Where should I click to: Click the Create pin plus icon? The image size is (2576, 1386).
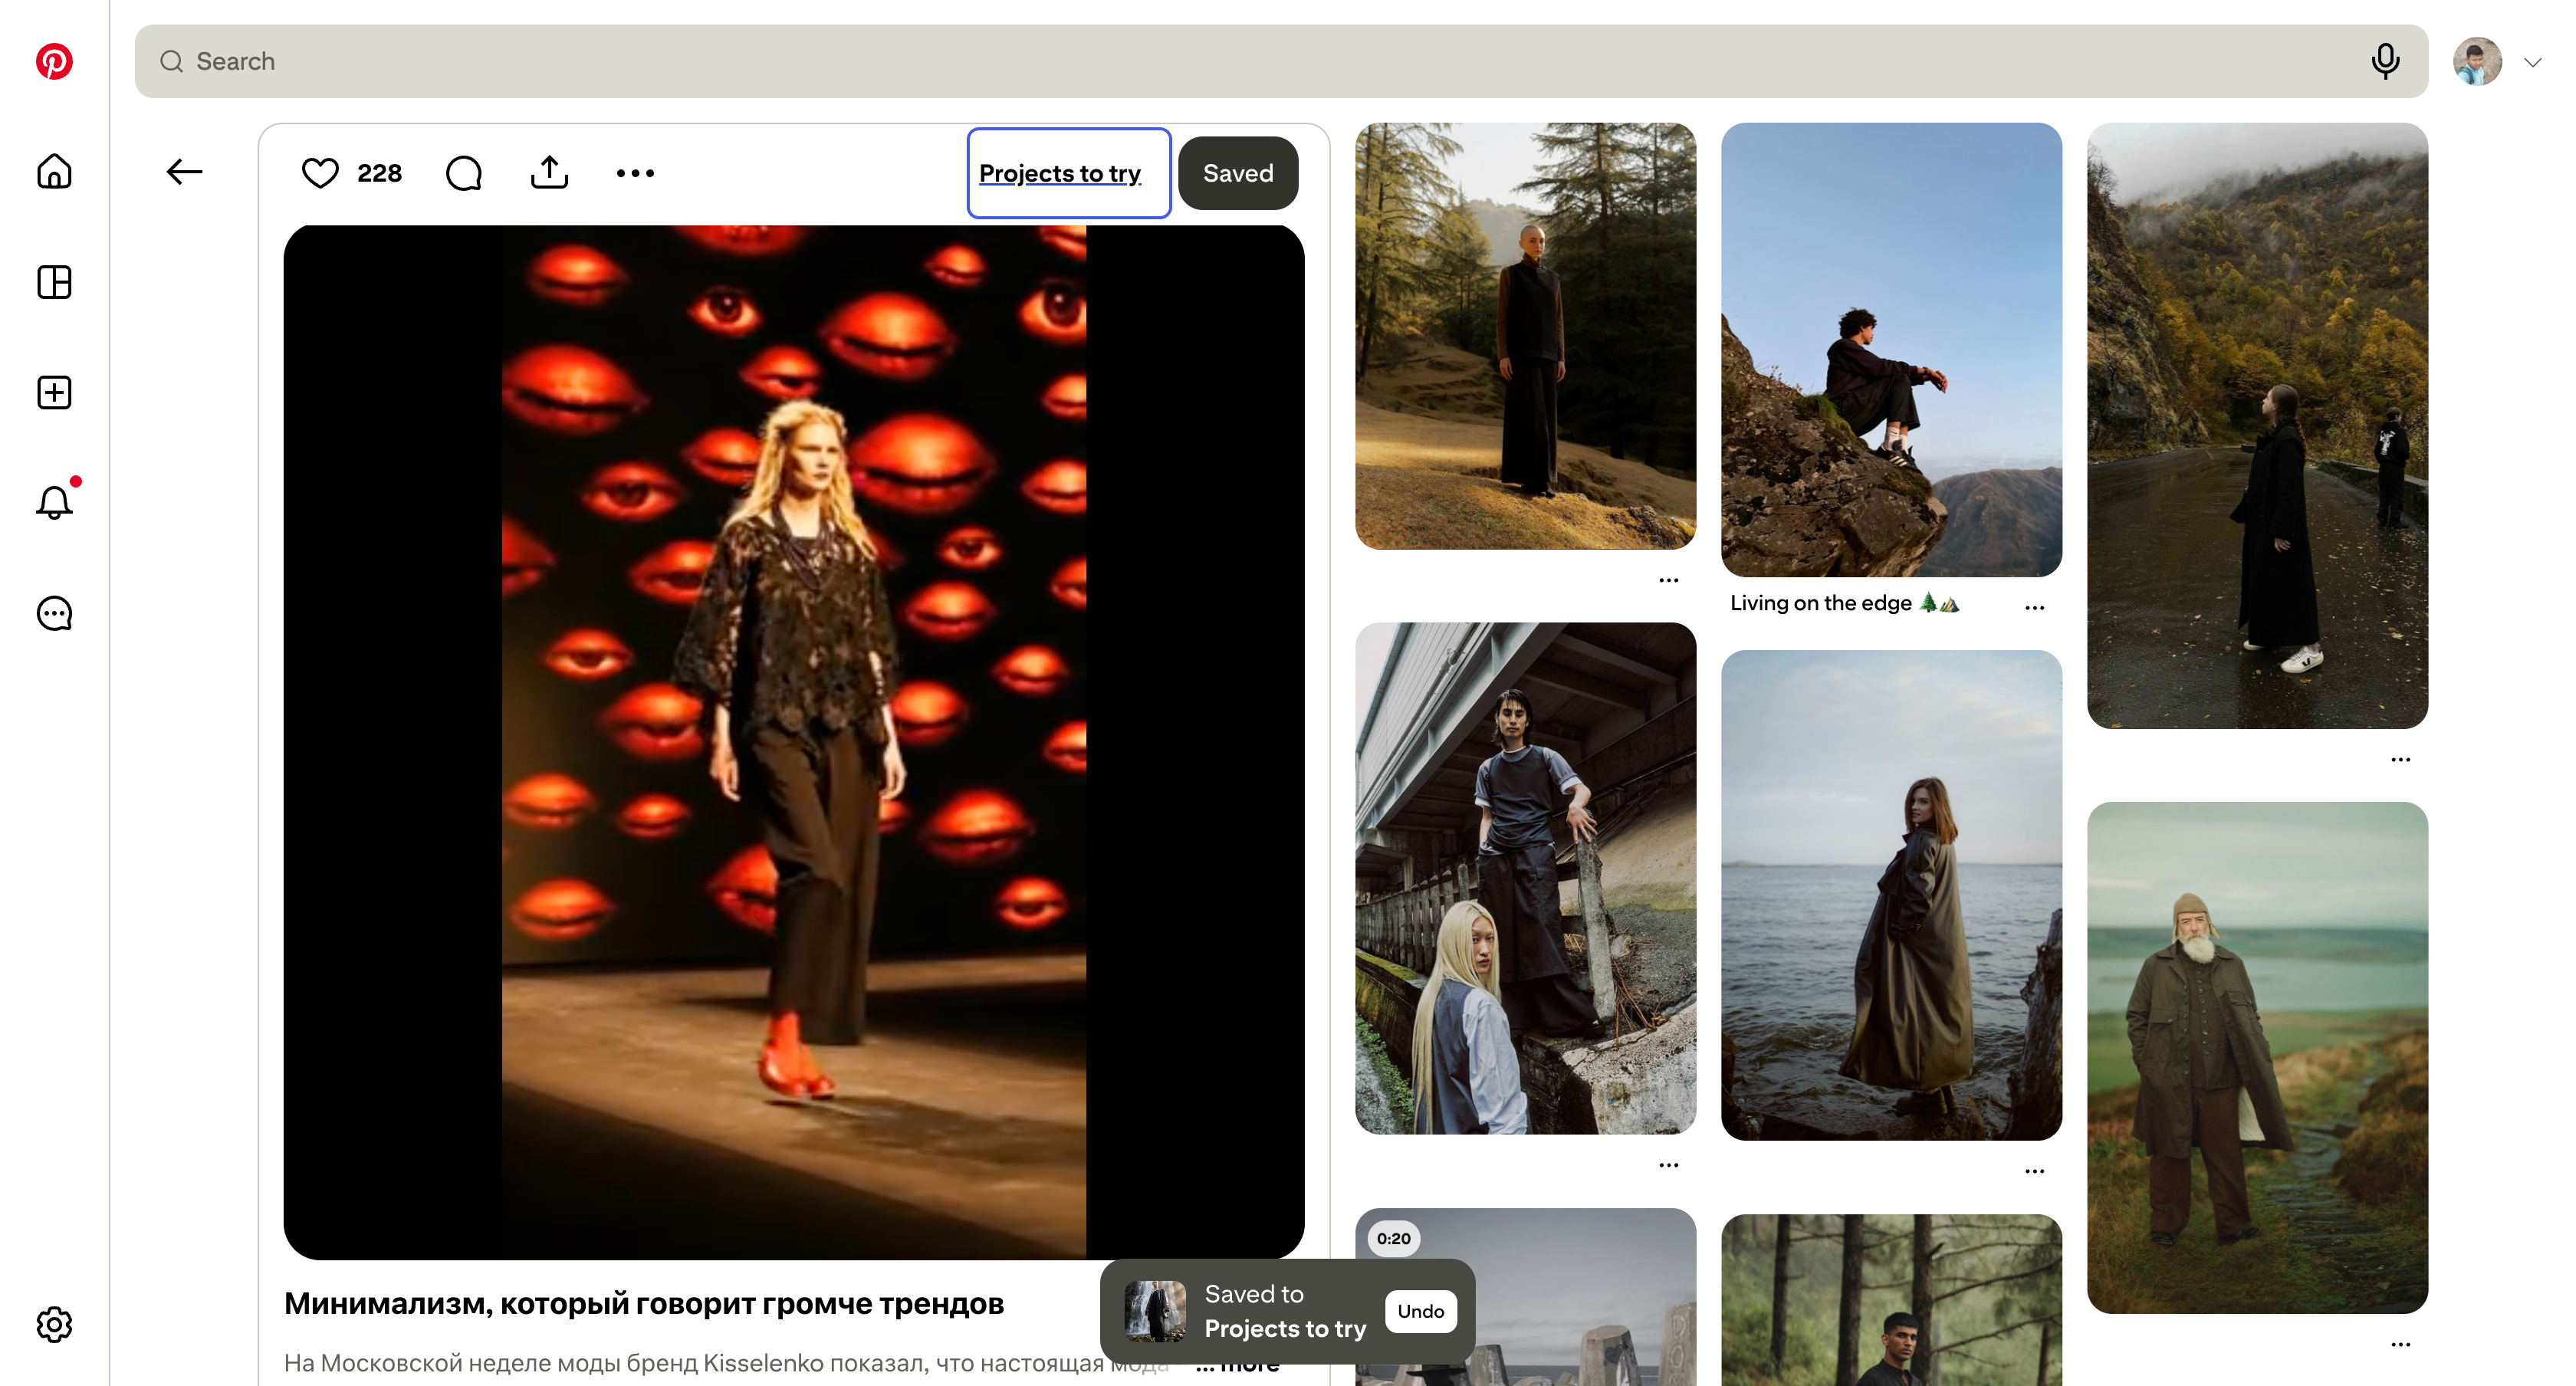click(54, 392)
